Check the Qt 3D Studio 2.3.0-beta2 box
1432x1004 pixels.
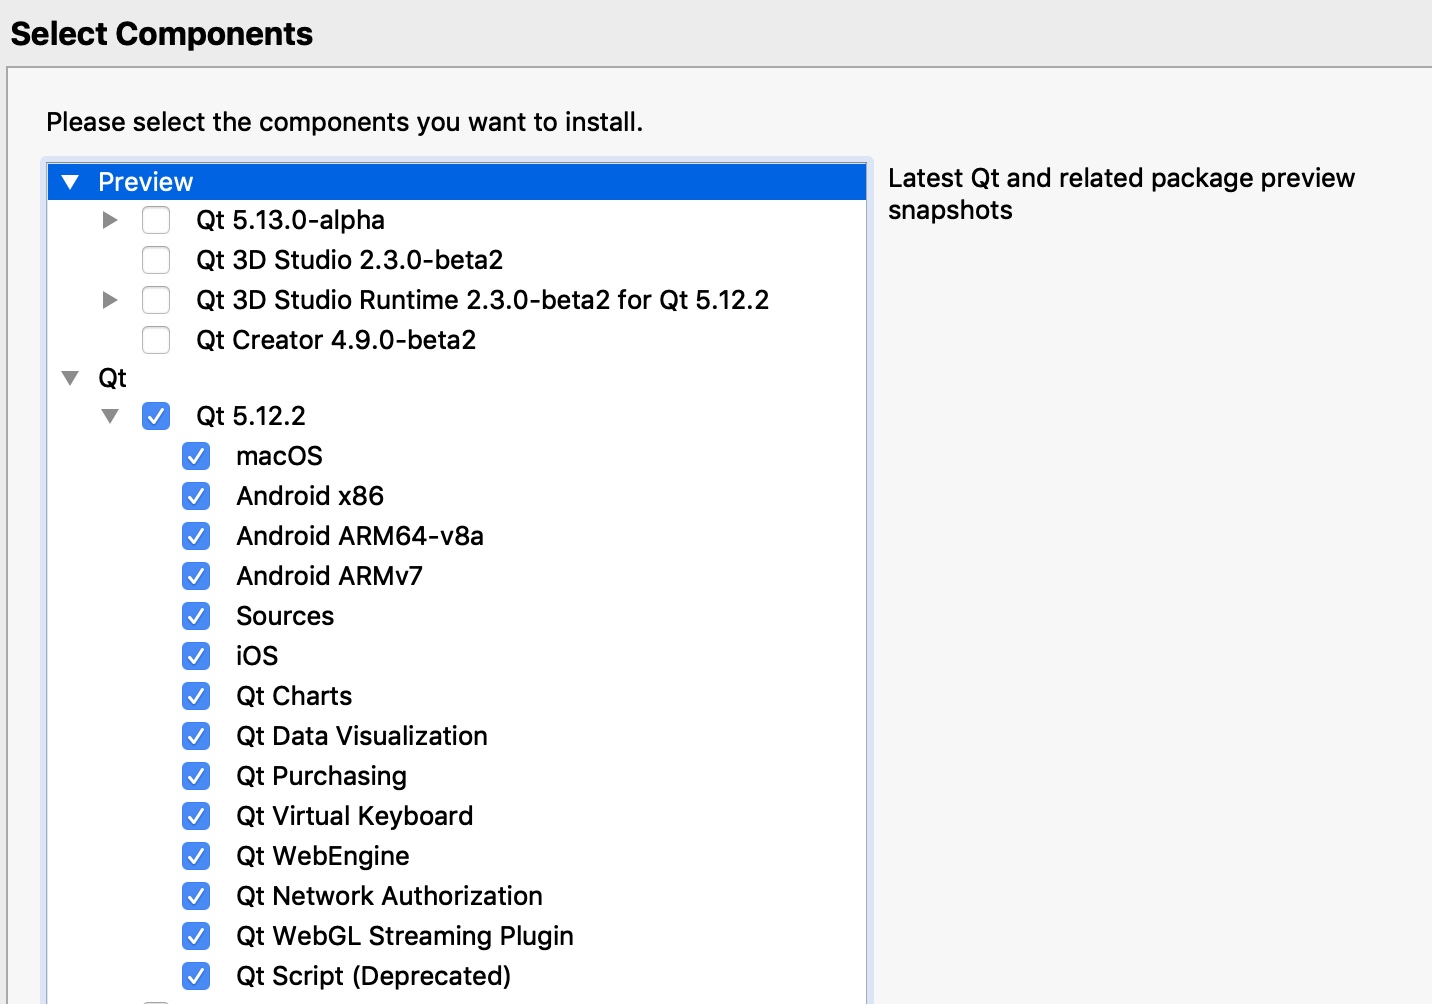(x=156, y=260)
